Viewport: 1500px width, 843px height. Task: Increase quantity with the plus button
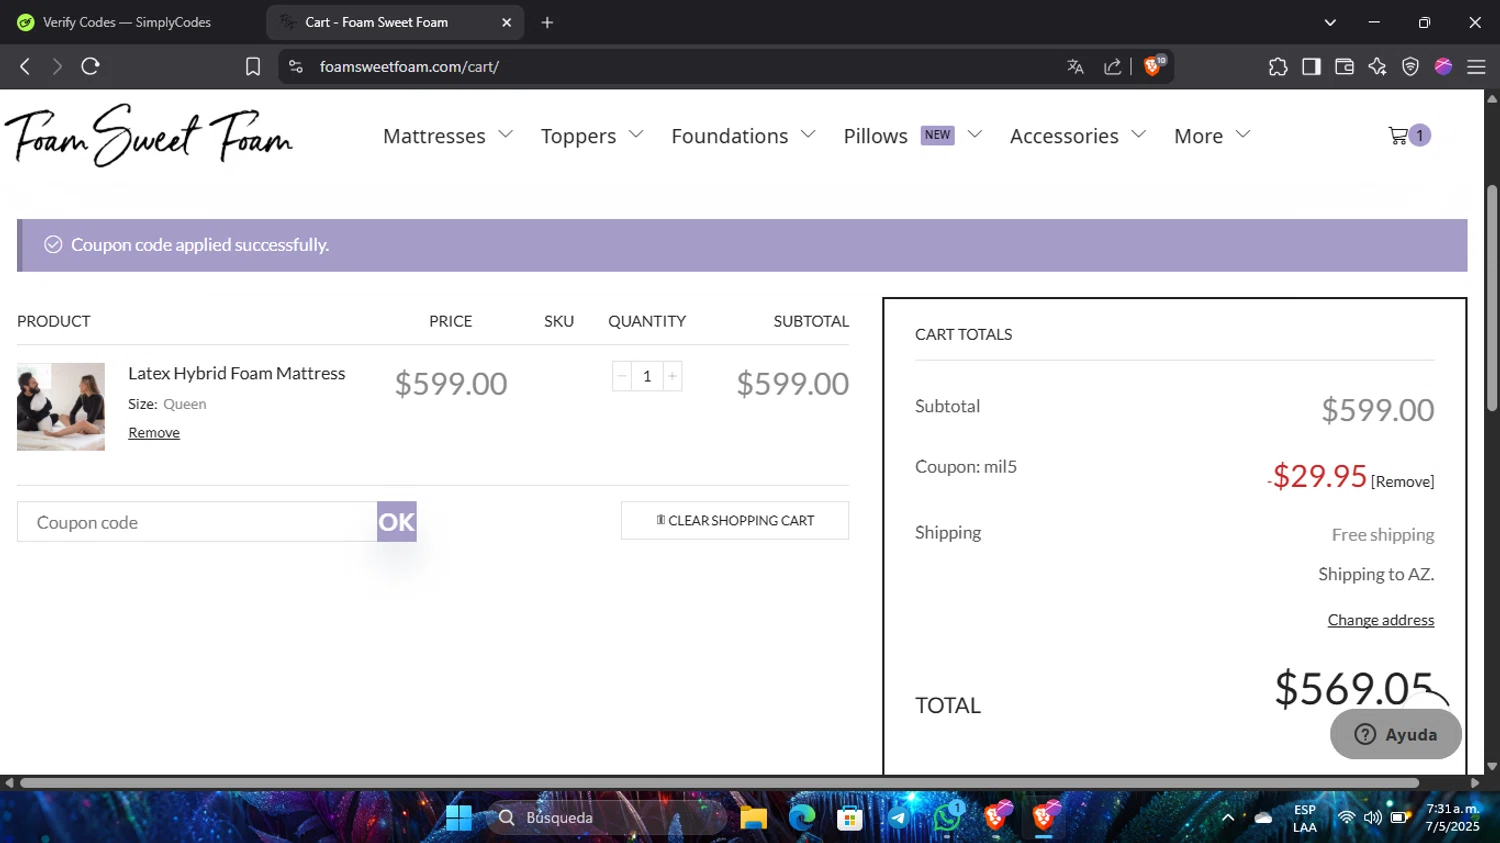pyautogui.click(x=672, y=376)
